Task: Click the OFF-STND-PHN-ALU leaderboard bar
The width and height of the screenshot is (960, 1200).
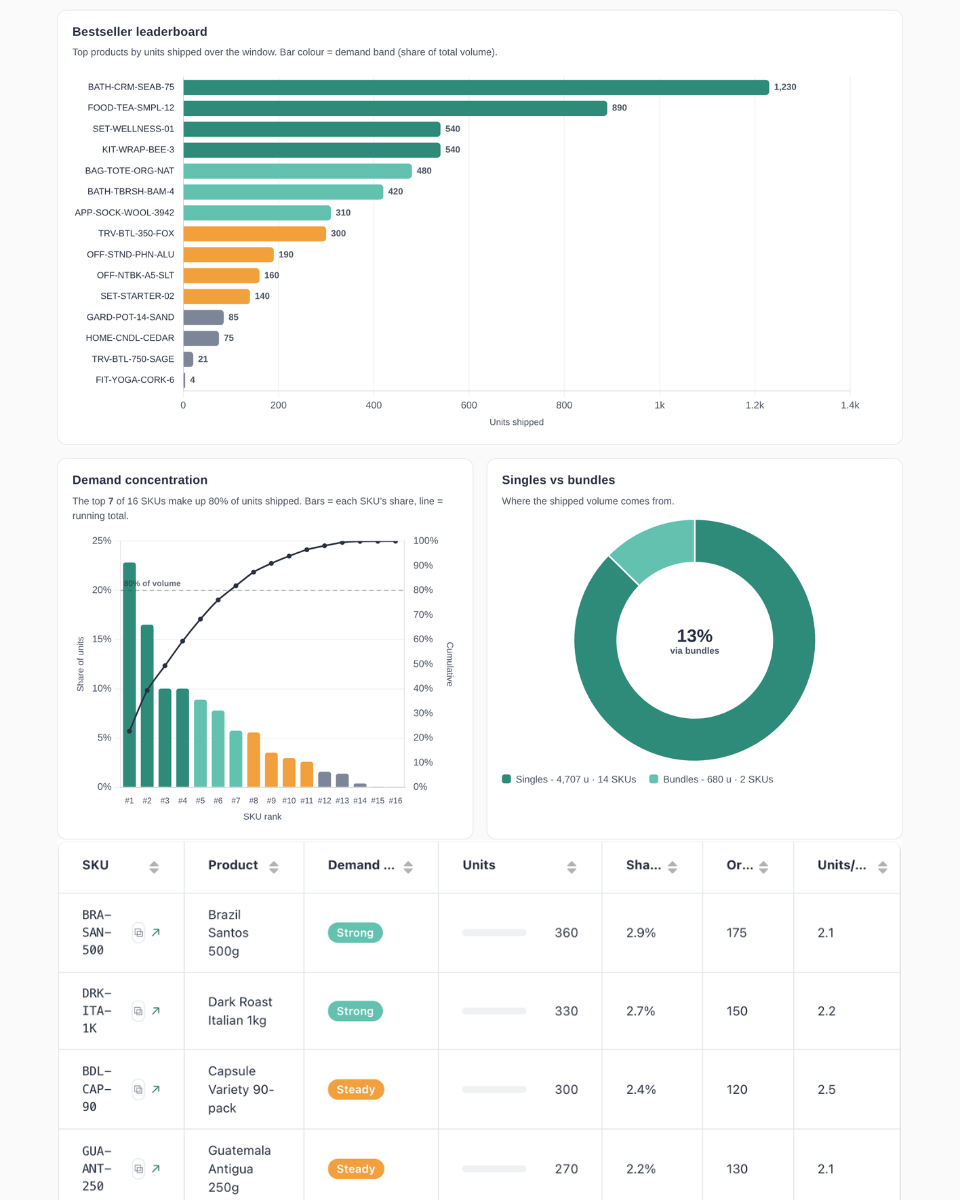Action: [x=228, y=255]
